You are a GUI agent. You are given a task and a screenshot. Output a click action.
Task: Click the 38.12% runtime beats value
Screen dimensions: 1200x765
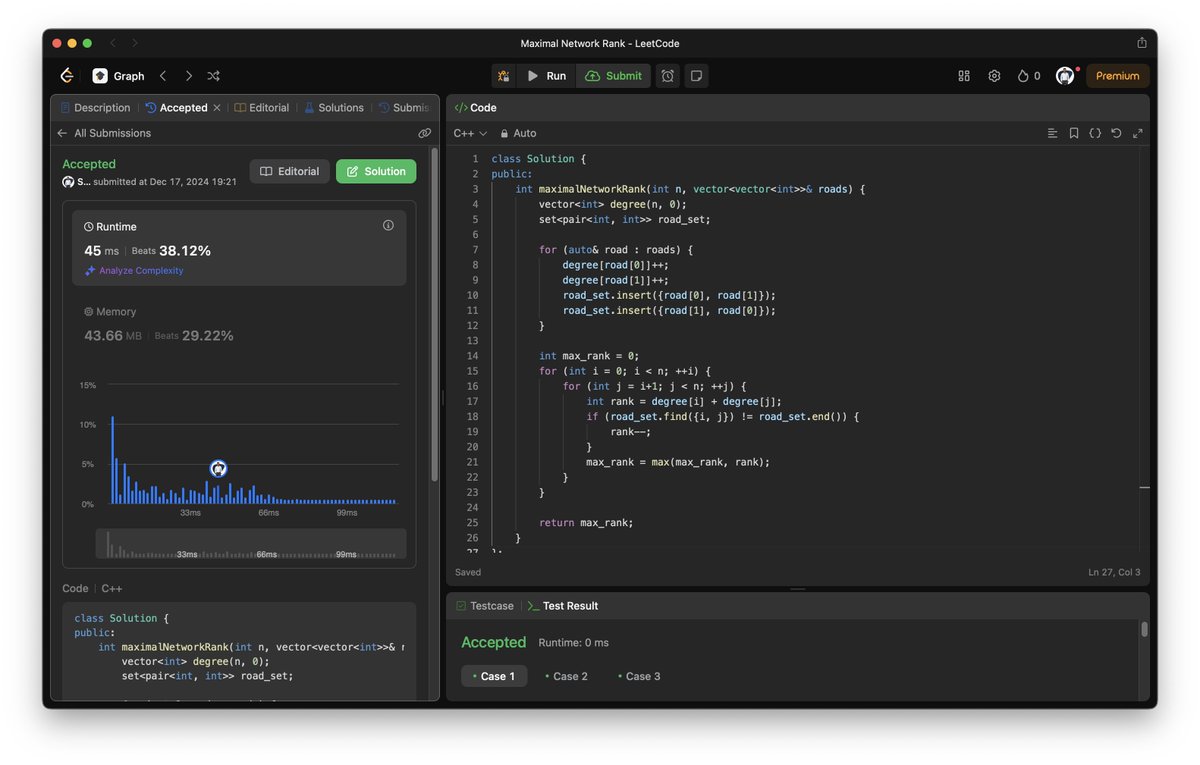point(185,251)
